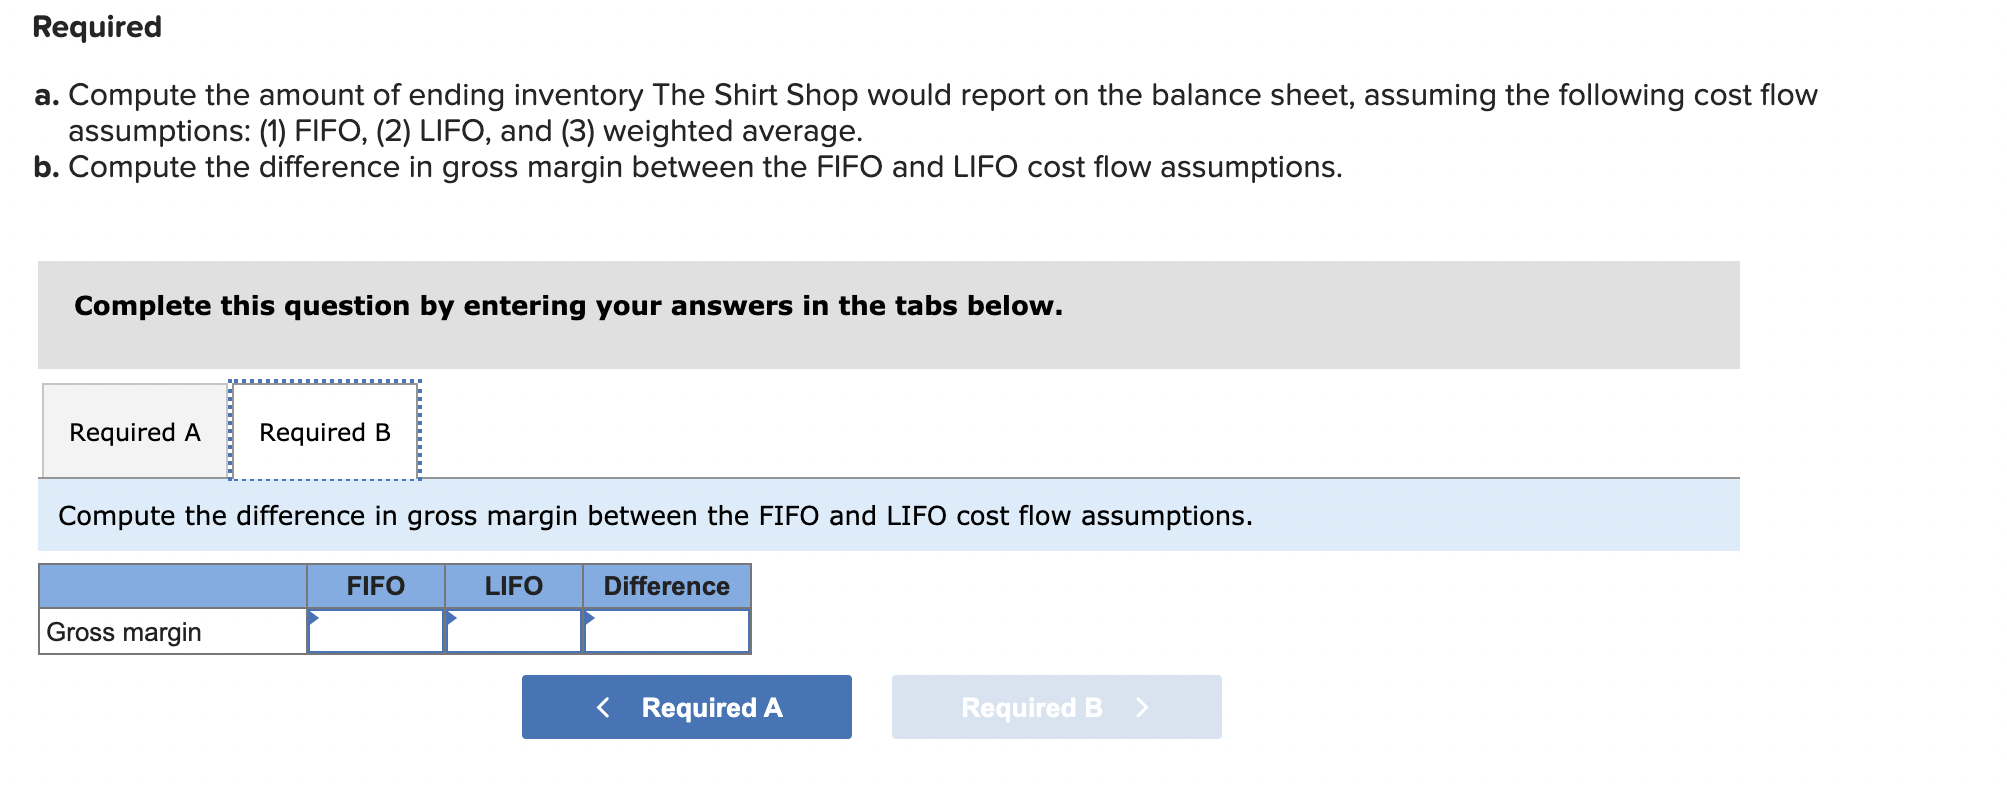Click the Required A navigation button
This screenshot has width=2007, height=788.
pos(687,707)
